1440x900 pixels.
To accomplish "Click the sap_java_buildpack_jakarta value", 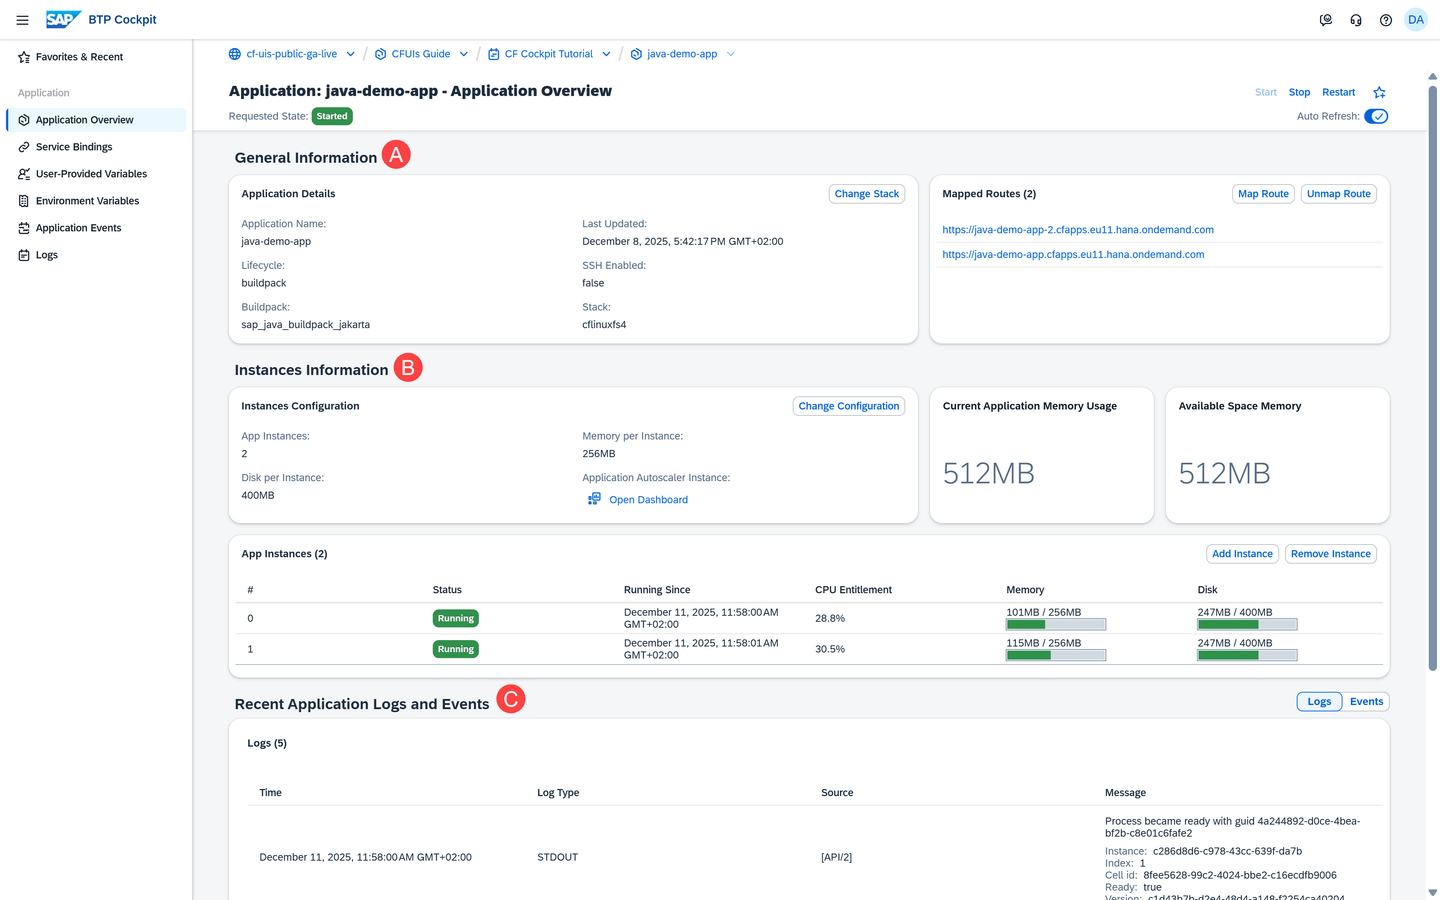I will (x=306, y=325).
